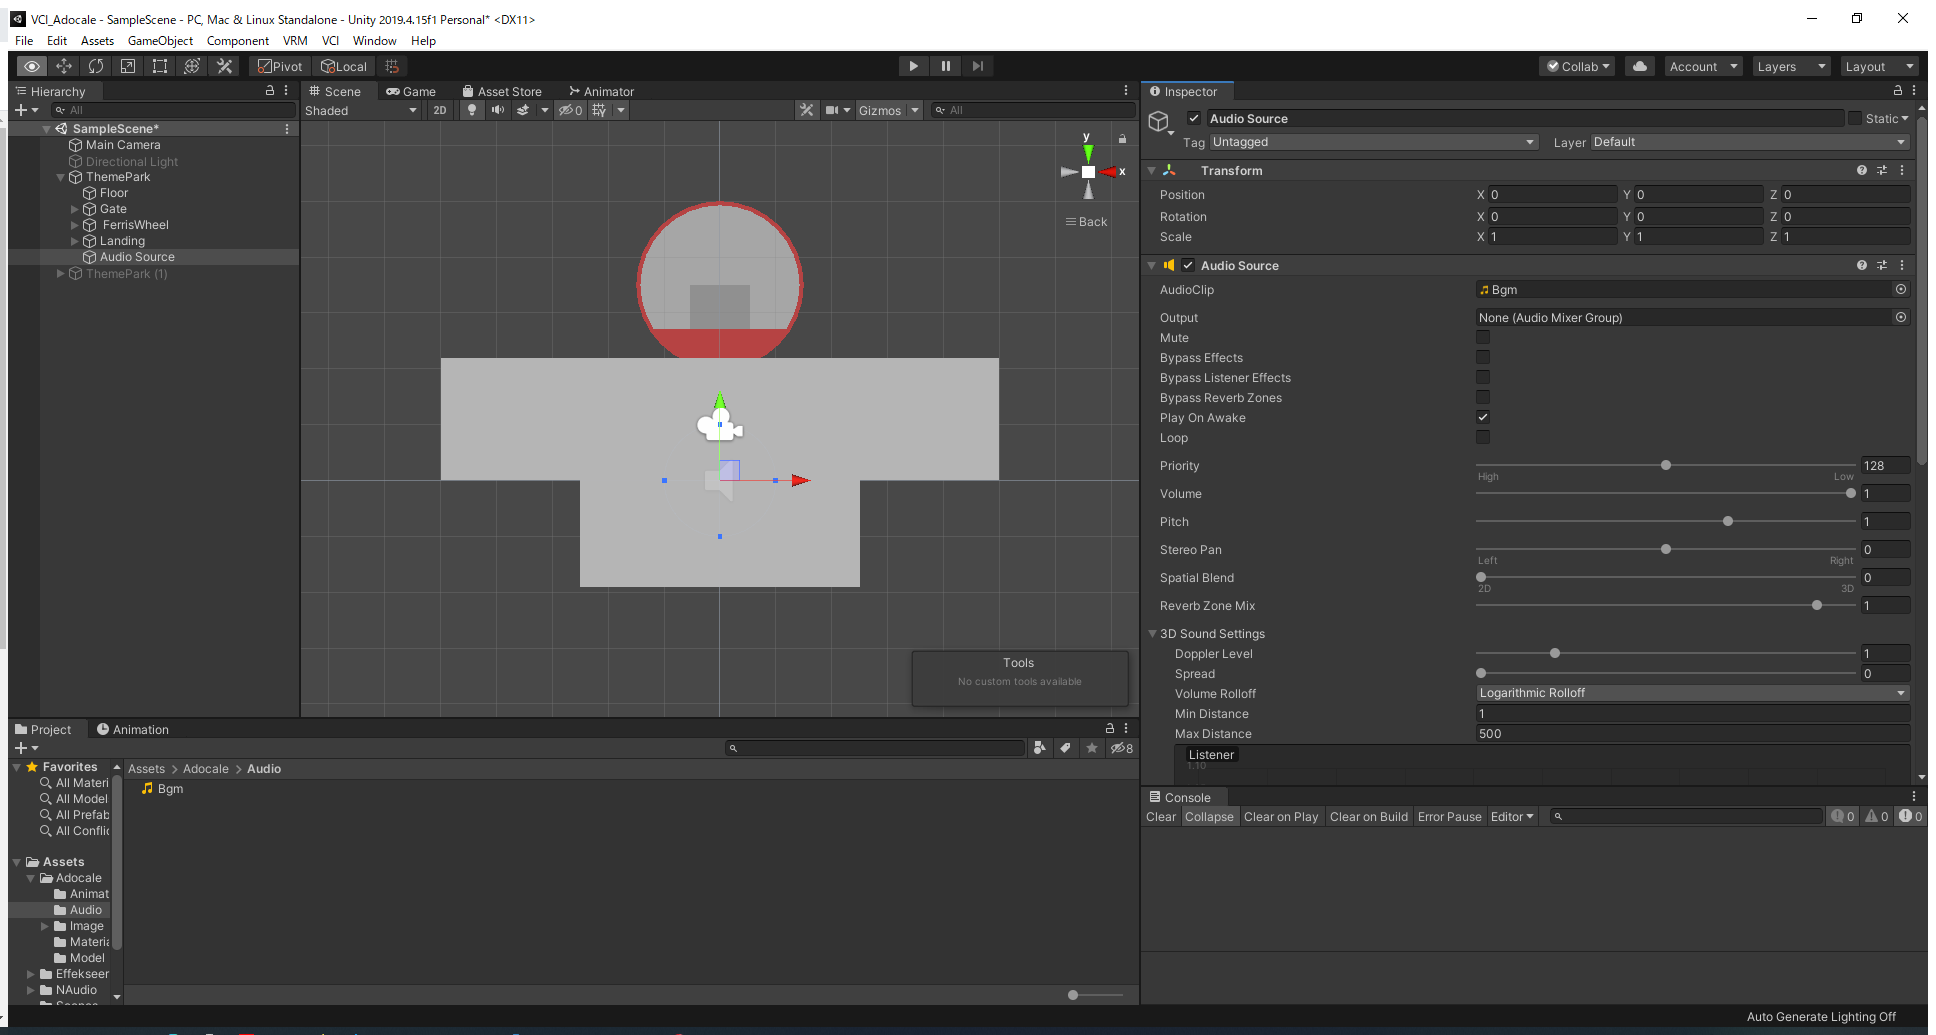Select the Hand (view) tool

[x=32, y=66]
